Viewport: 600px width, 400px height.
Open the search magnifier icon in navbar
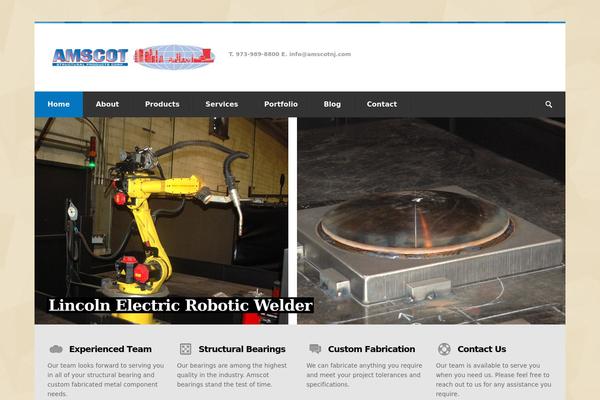[x=548, y=104]
